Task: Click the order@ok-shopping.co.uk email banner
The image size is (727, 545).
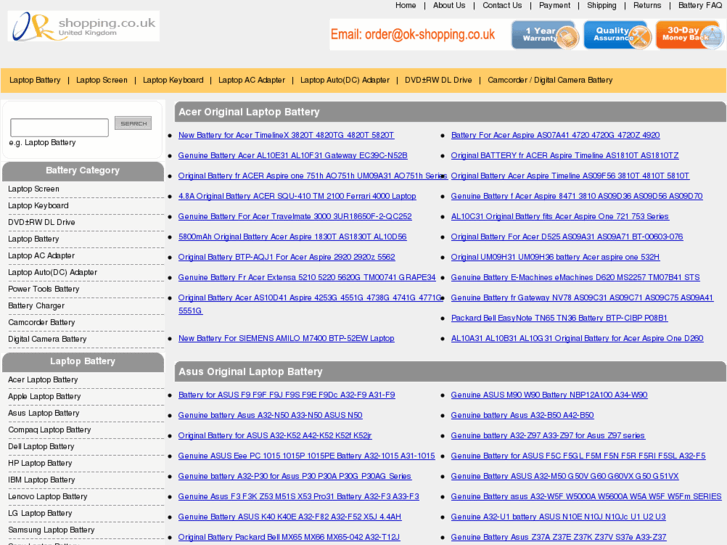Action: click(413, 35)
